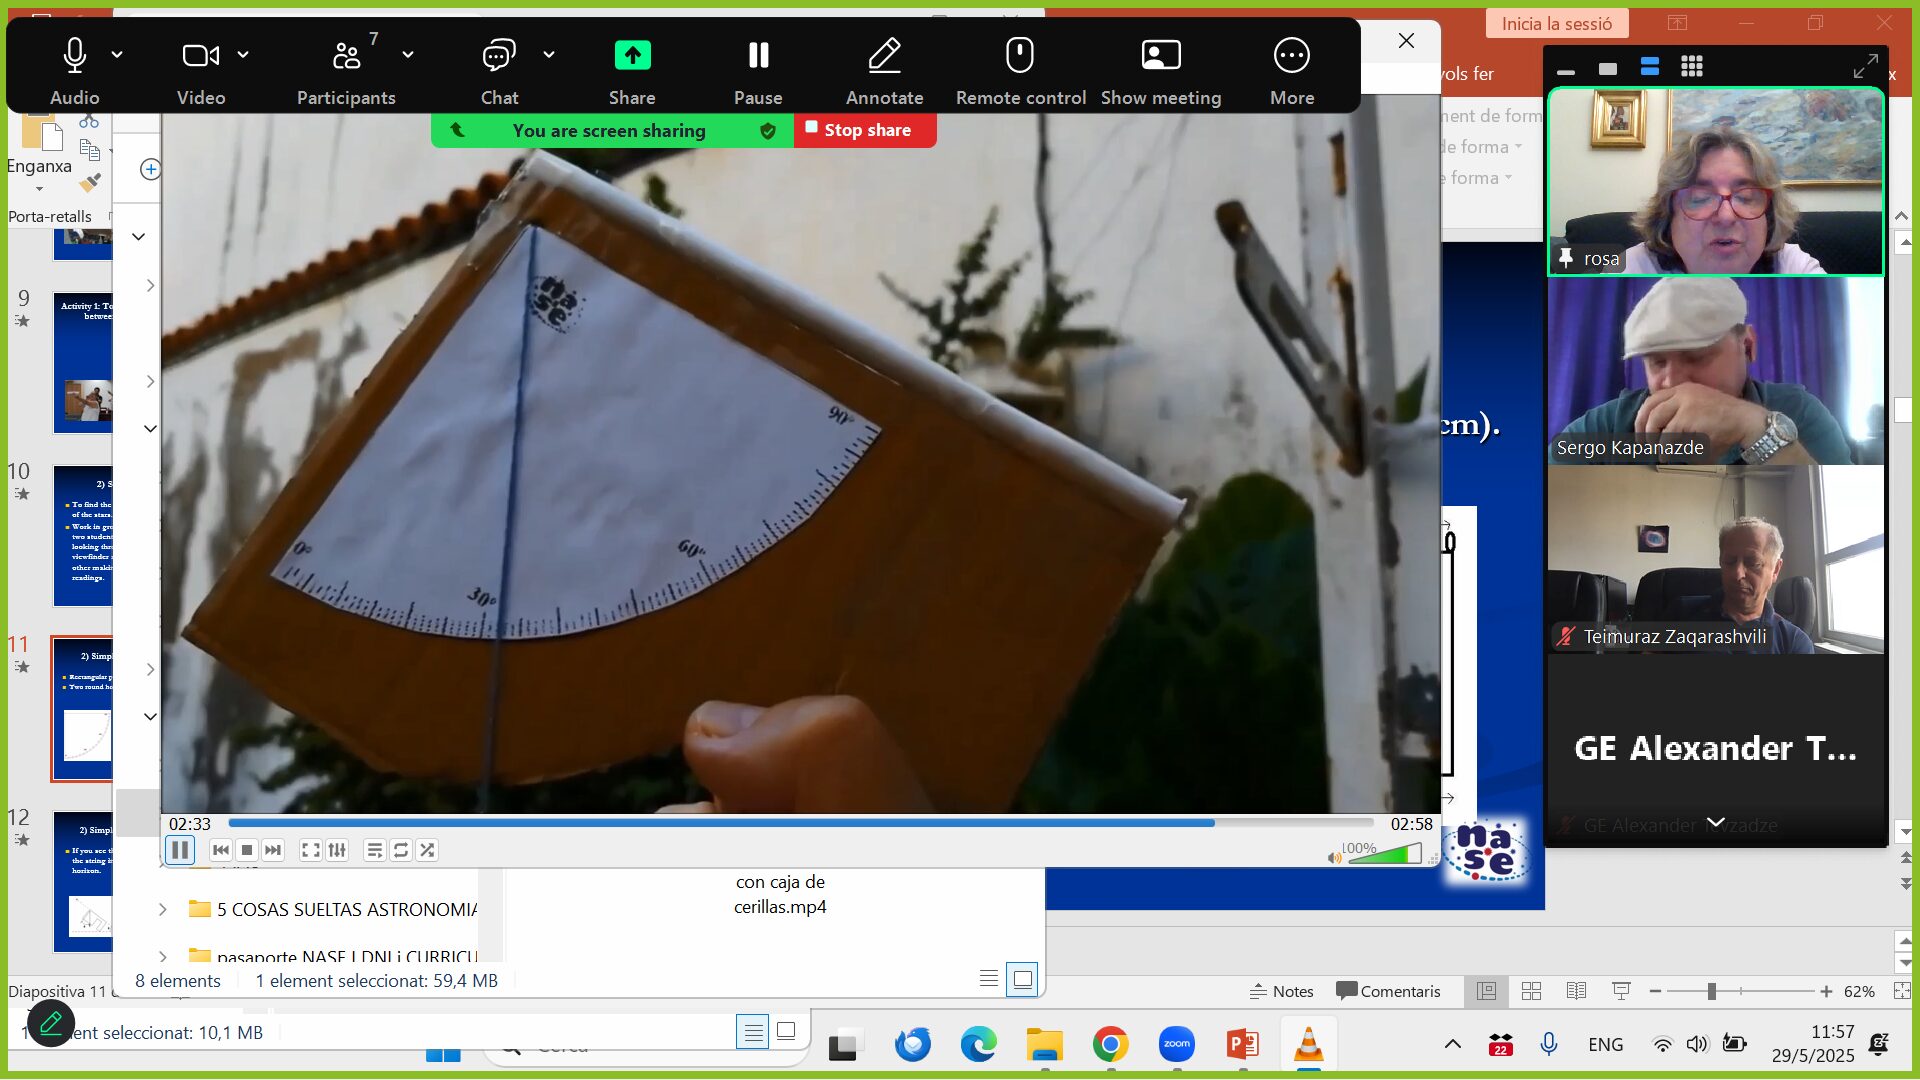The width and height of the screenshot is (1920, 1080).
Task: Open video options dropdown arrow in Zoom
Action: click(243, 55)
